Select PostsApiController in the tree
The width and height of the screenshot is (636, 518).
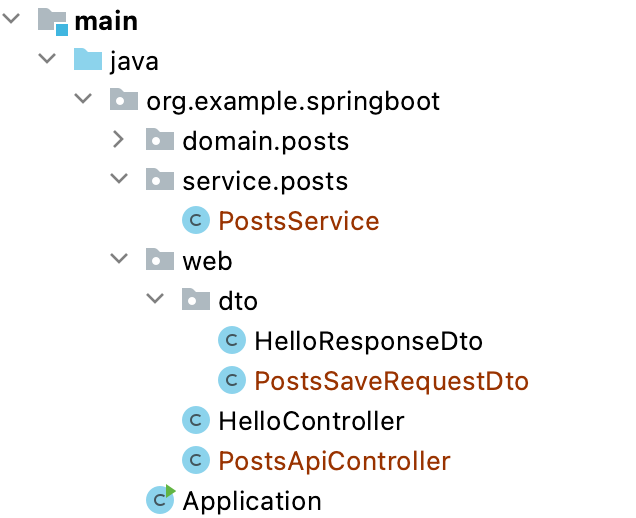[x=334, y=461]
